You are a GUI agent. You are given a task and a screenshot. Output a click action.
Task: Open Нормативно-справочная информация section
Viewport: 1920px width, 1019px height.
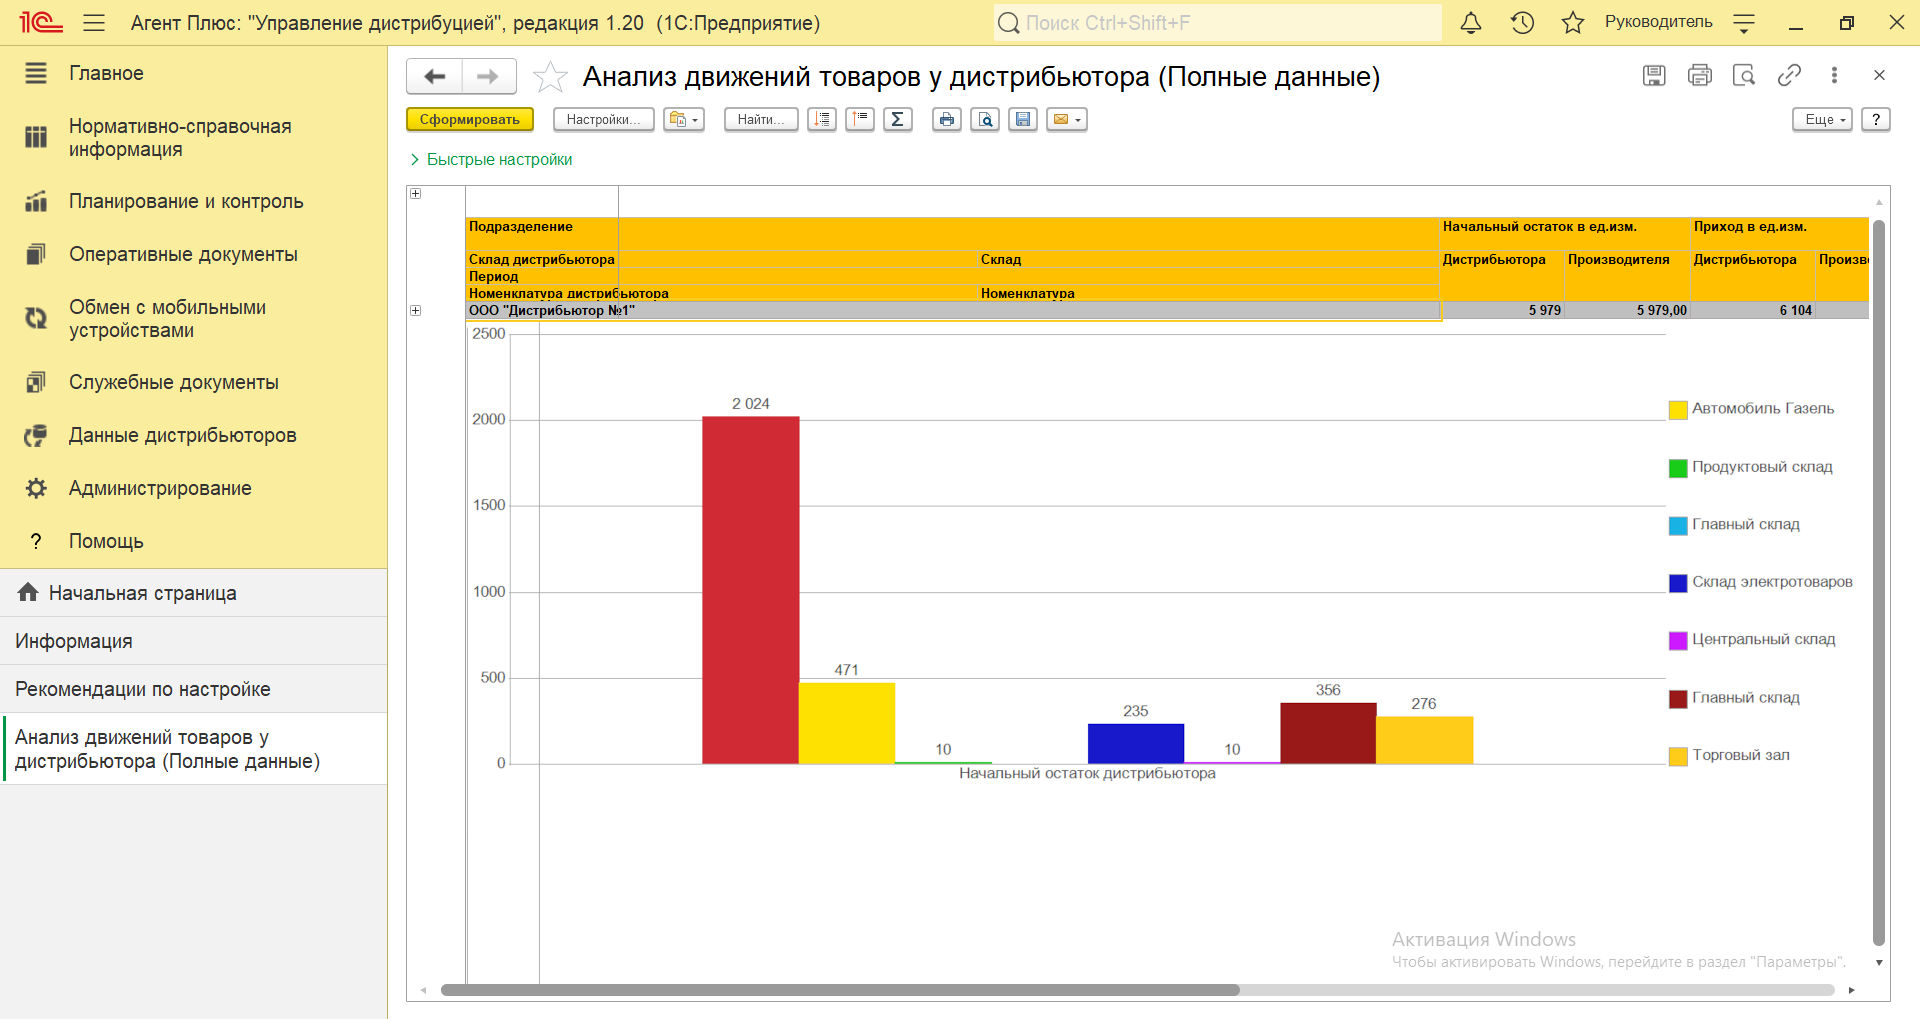(193, 138)
